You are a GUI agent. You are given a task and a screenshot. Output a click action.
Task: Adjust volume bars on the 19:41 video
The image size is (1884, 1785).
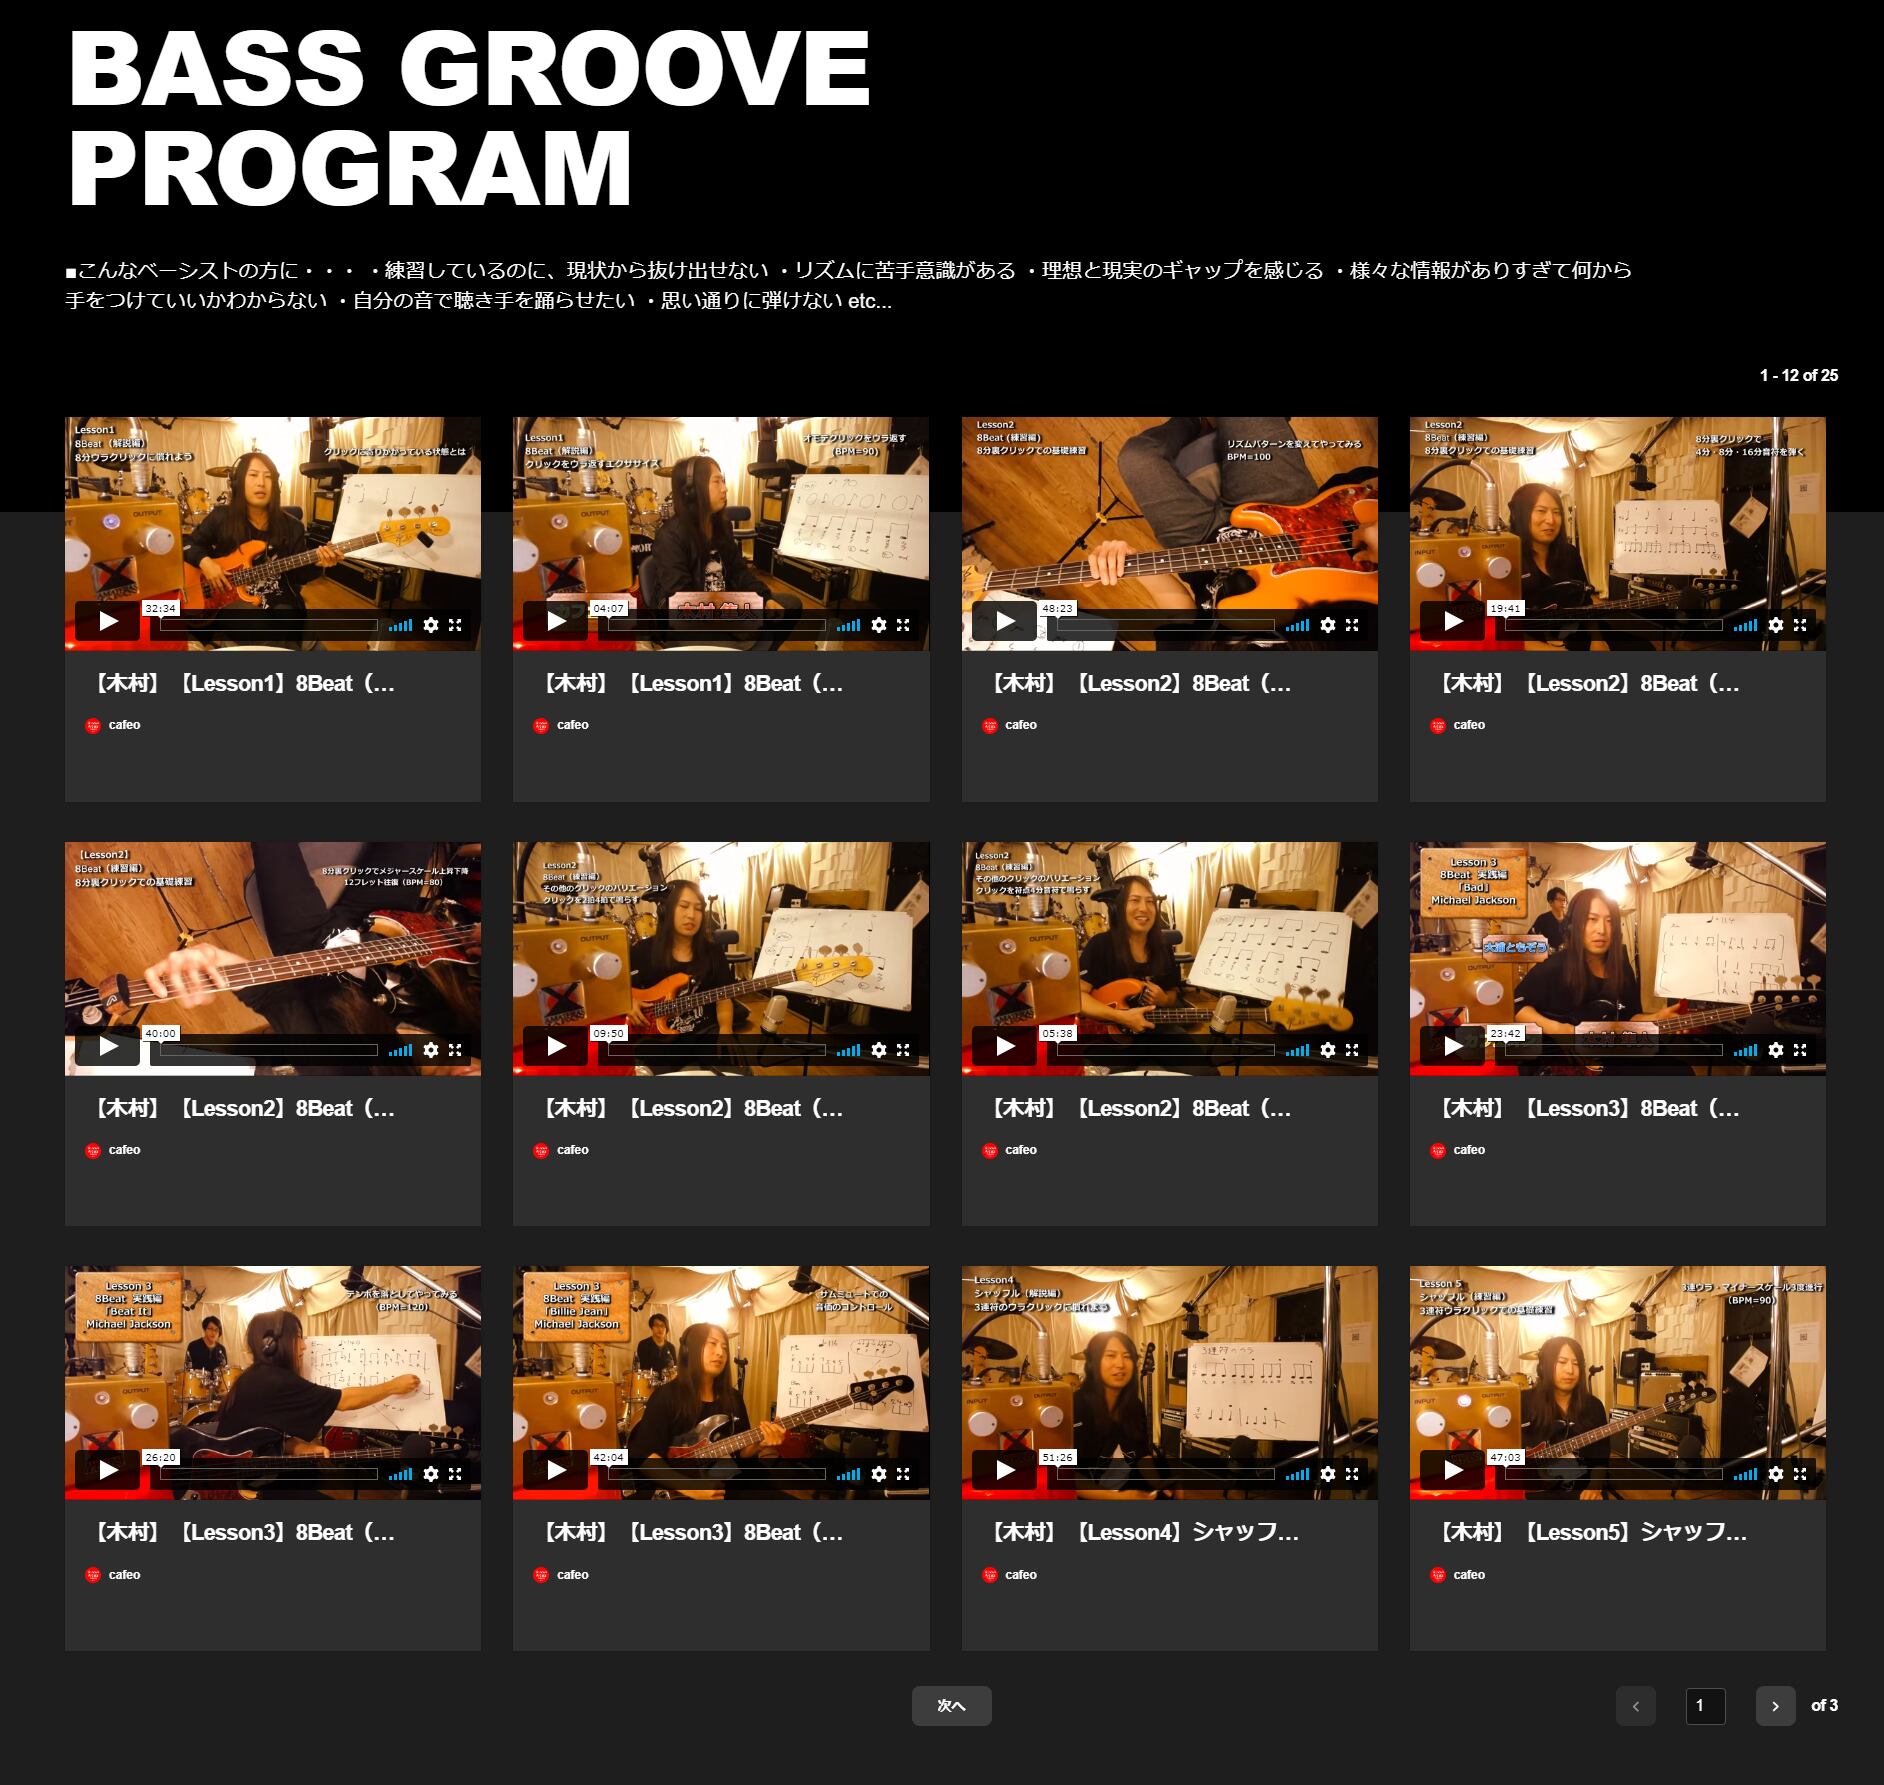pyautogui.click(x=1745, y=625)
